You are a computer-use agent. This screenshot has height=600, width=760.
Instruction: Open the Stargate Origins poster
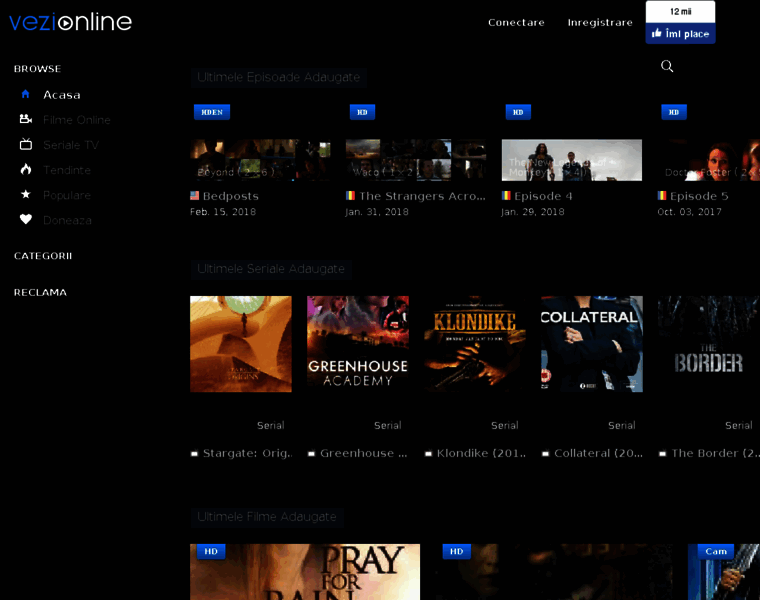click(241, 344)
